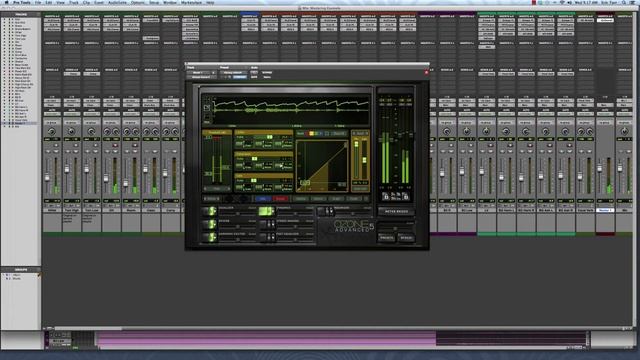
Task: Click the highlighted Ozone insert on Master channel
Action: point(605,20)
